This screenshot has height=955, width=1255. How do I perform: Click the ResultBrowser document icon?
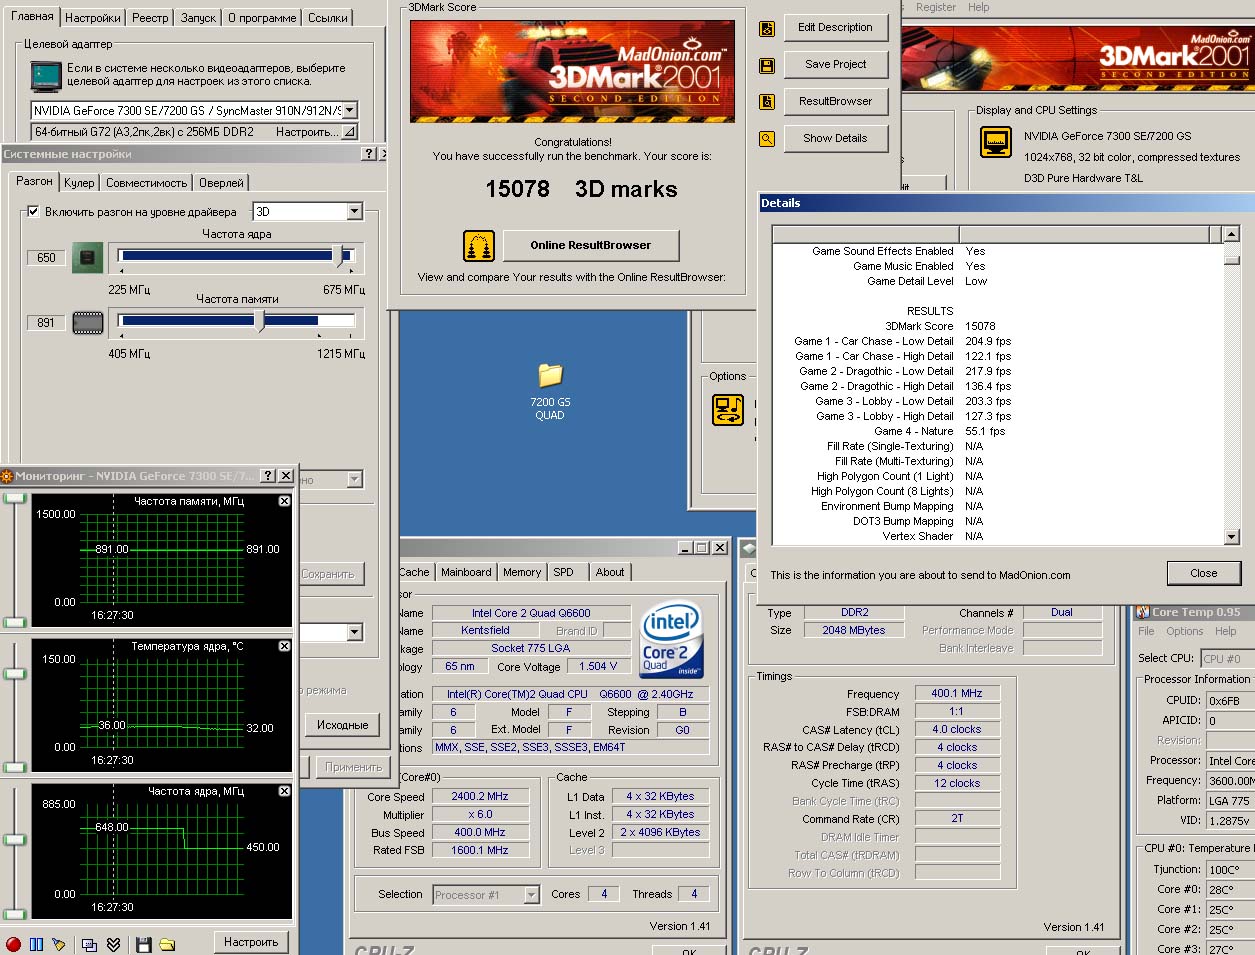tap(767, 102)
